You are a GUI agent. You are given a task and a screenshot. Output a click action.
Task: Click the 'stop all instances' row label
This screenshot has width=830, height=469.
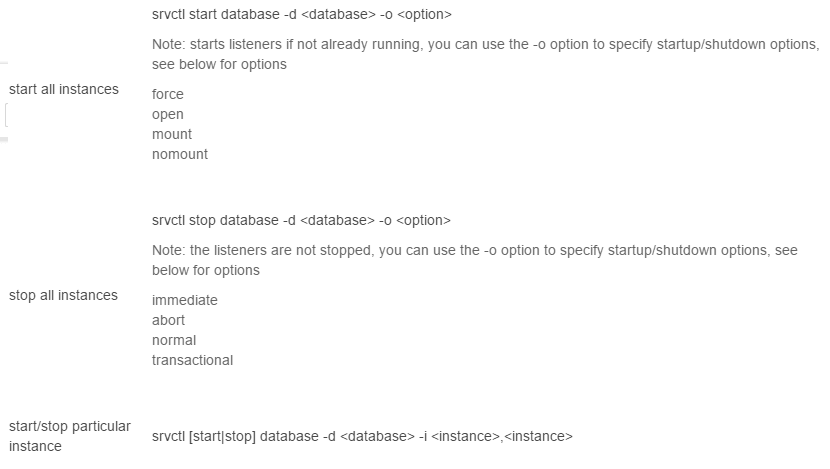63,296
